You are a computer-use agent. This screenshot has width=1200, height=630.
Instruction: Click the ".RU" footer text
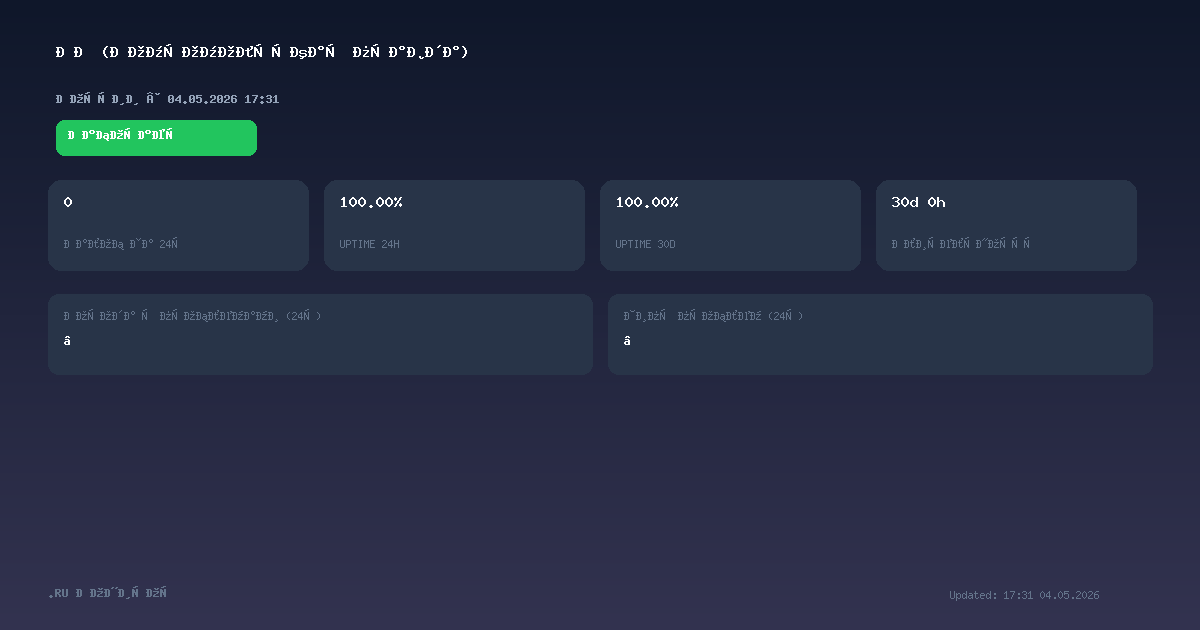click(59, 593)
